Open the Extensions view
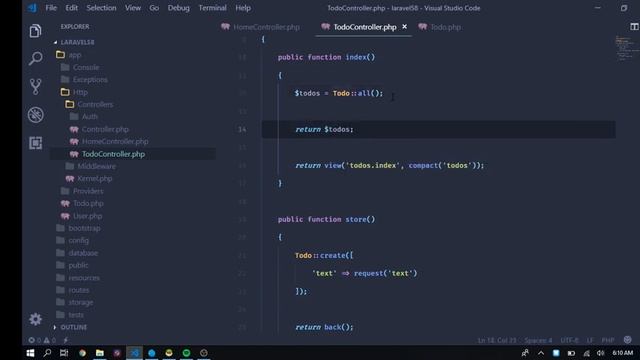The width and height of the screenshot is (640, 360). 36,143
